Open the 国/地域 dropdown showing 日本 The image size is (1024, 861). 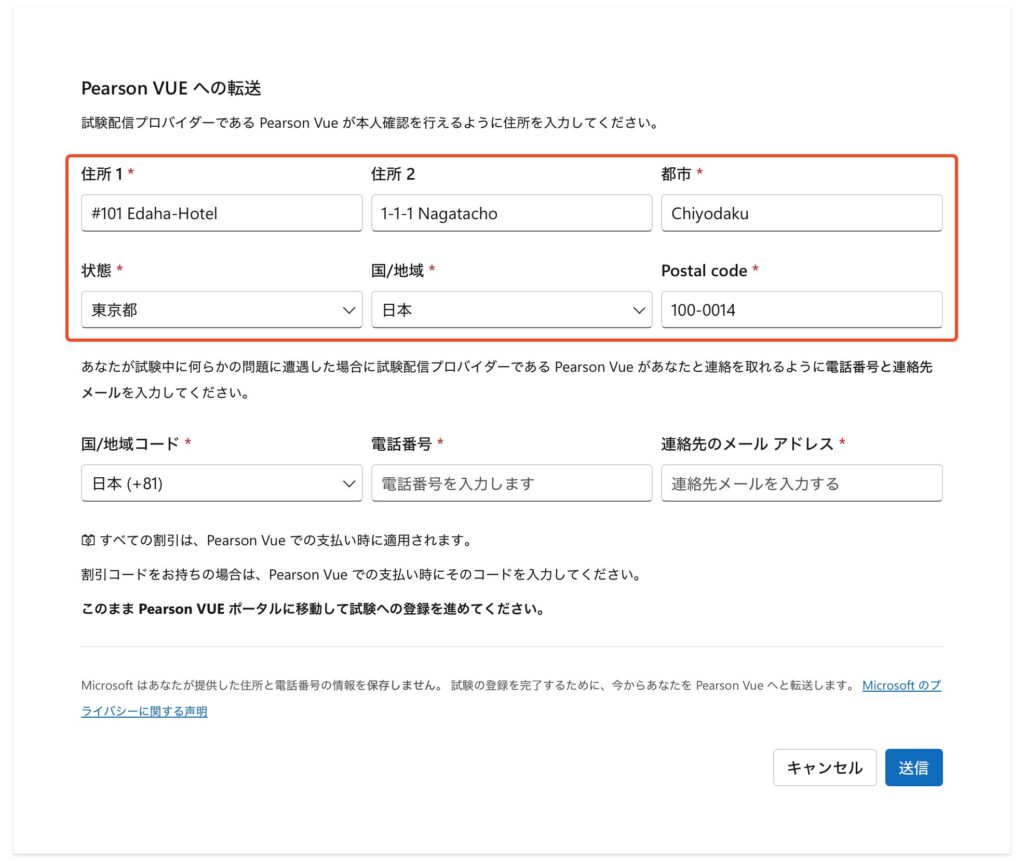pos(511,310)
